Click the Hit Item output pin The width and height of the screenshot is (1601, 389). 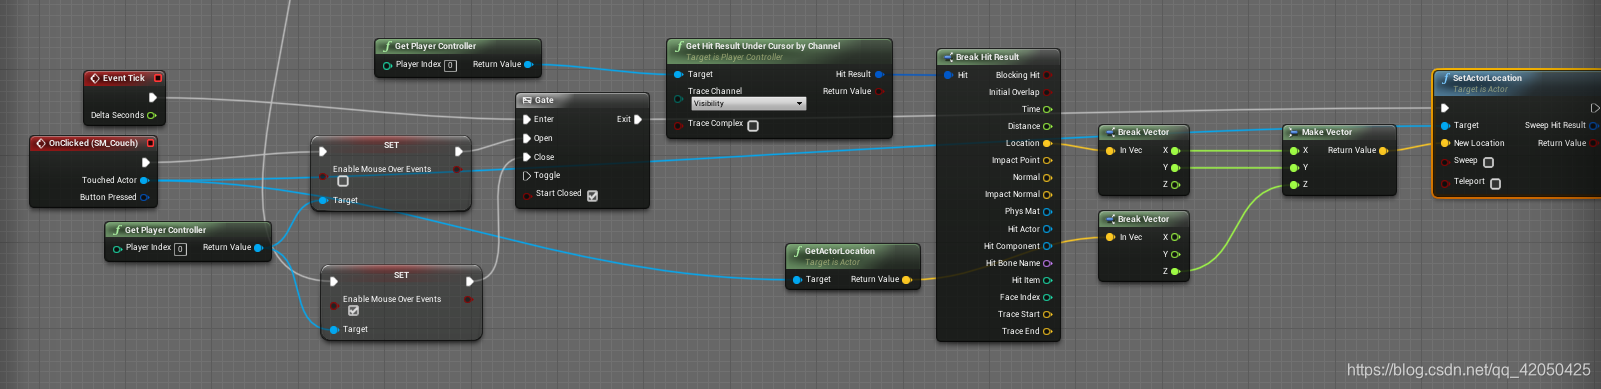click(x=1047, y=280)
